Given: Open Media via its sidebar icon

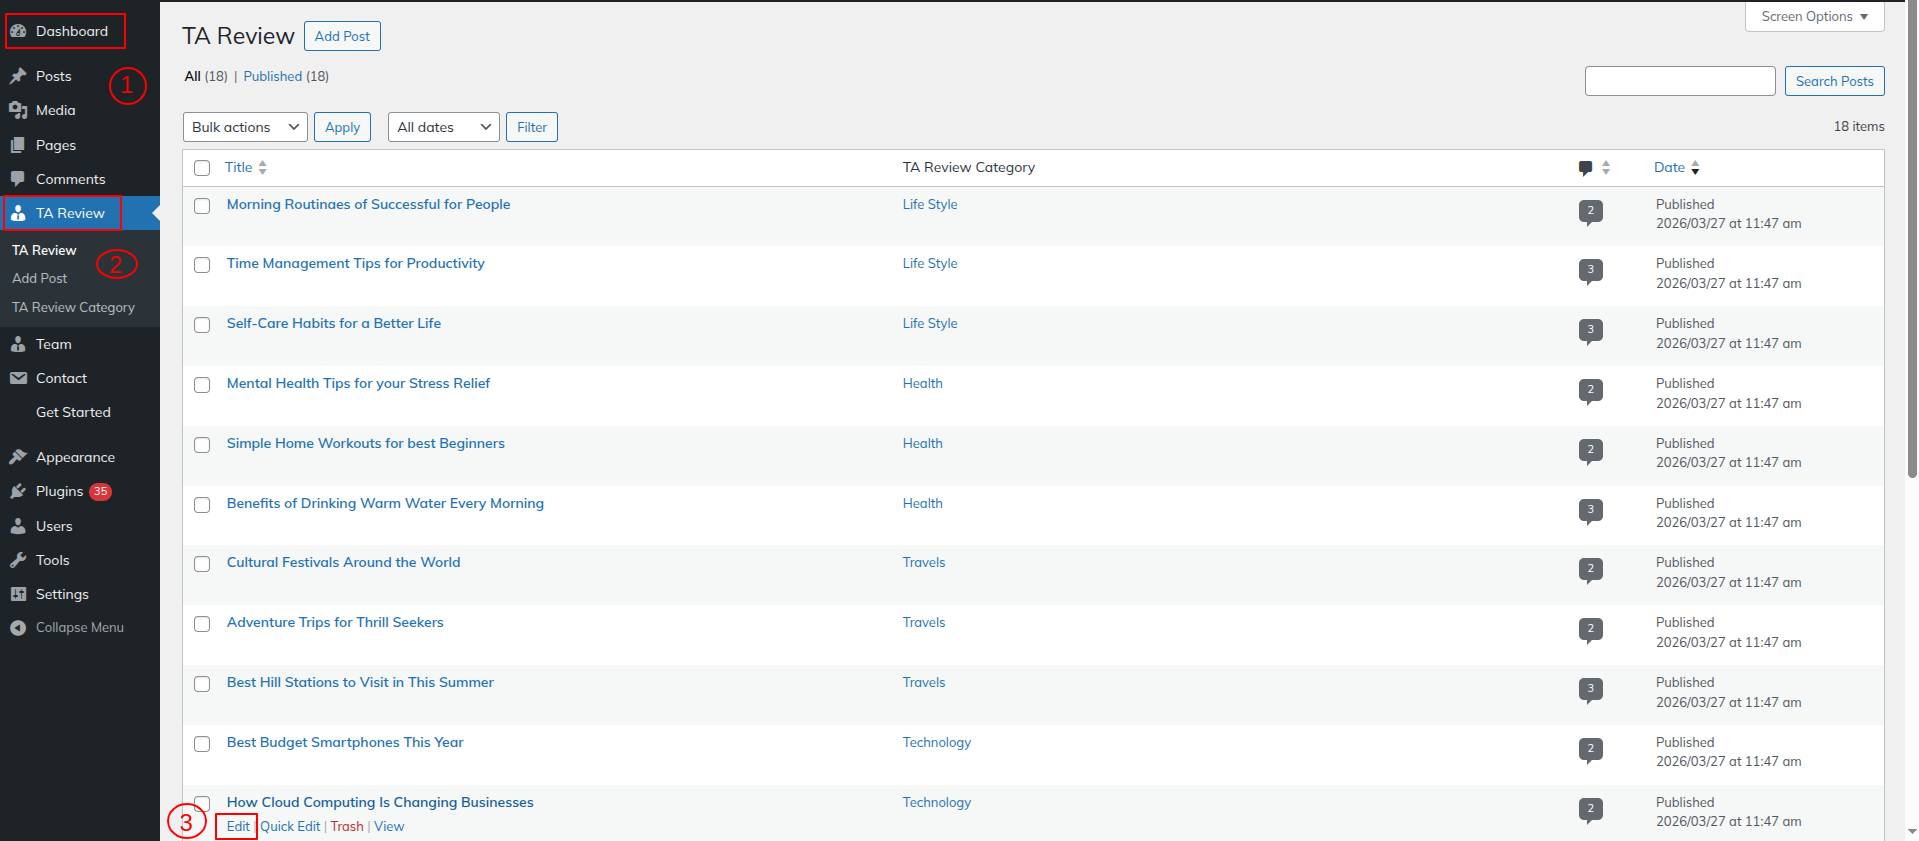Looking at the screenshot, I should (18, 110).
